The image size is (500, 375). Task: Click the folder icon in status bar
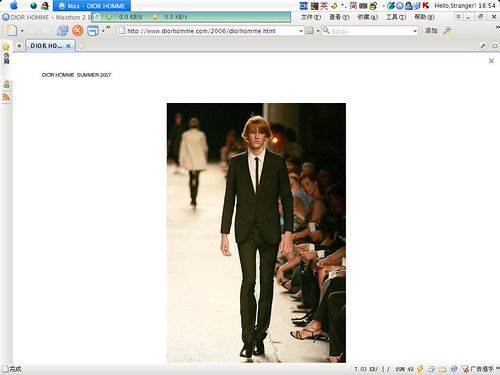point(442,369)
